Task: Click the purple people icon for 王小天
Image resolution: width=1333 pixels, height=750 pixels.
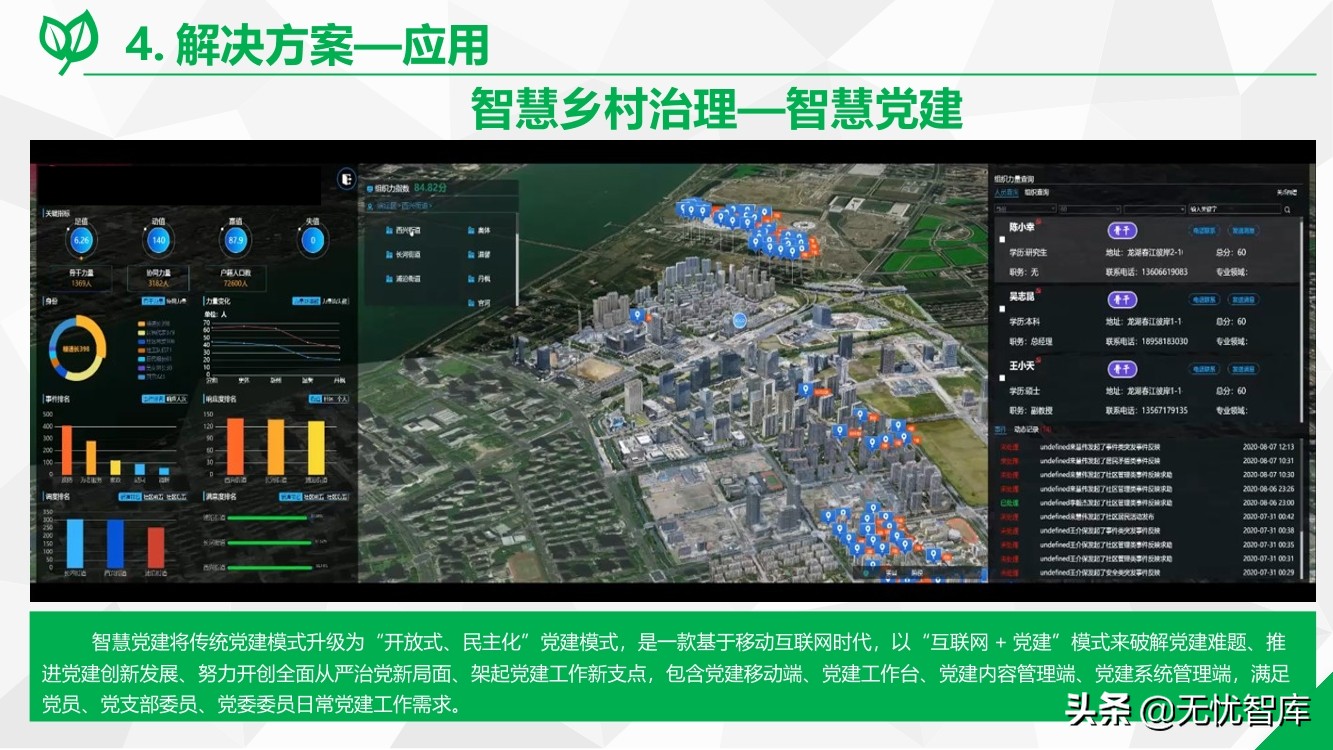Action: click(1123, 369)
